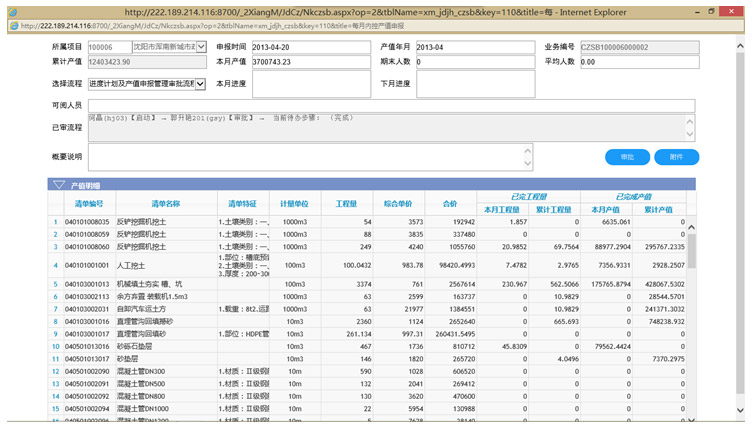Click cell 余方弃置 装载机1.5m3

152,297
